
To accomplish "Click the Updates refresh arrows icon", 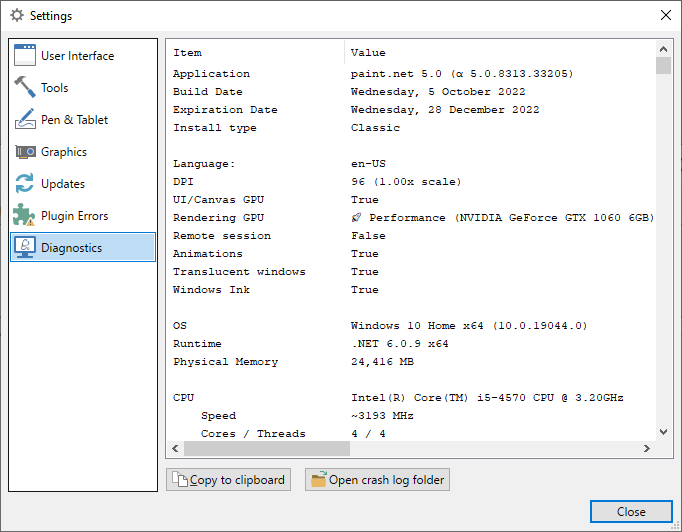I will pyautogui.click(x=24, y=183).
